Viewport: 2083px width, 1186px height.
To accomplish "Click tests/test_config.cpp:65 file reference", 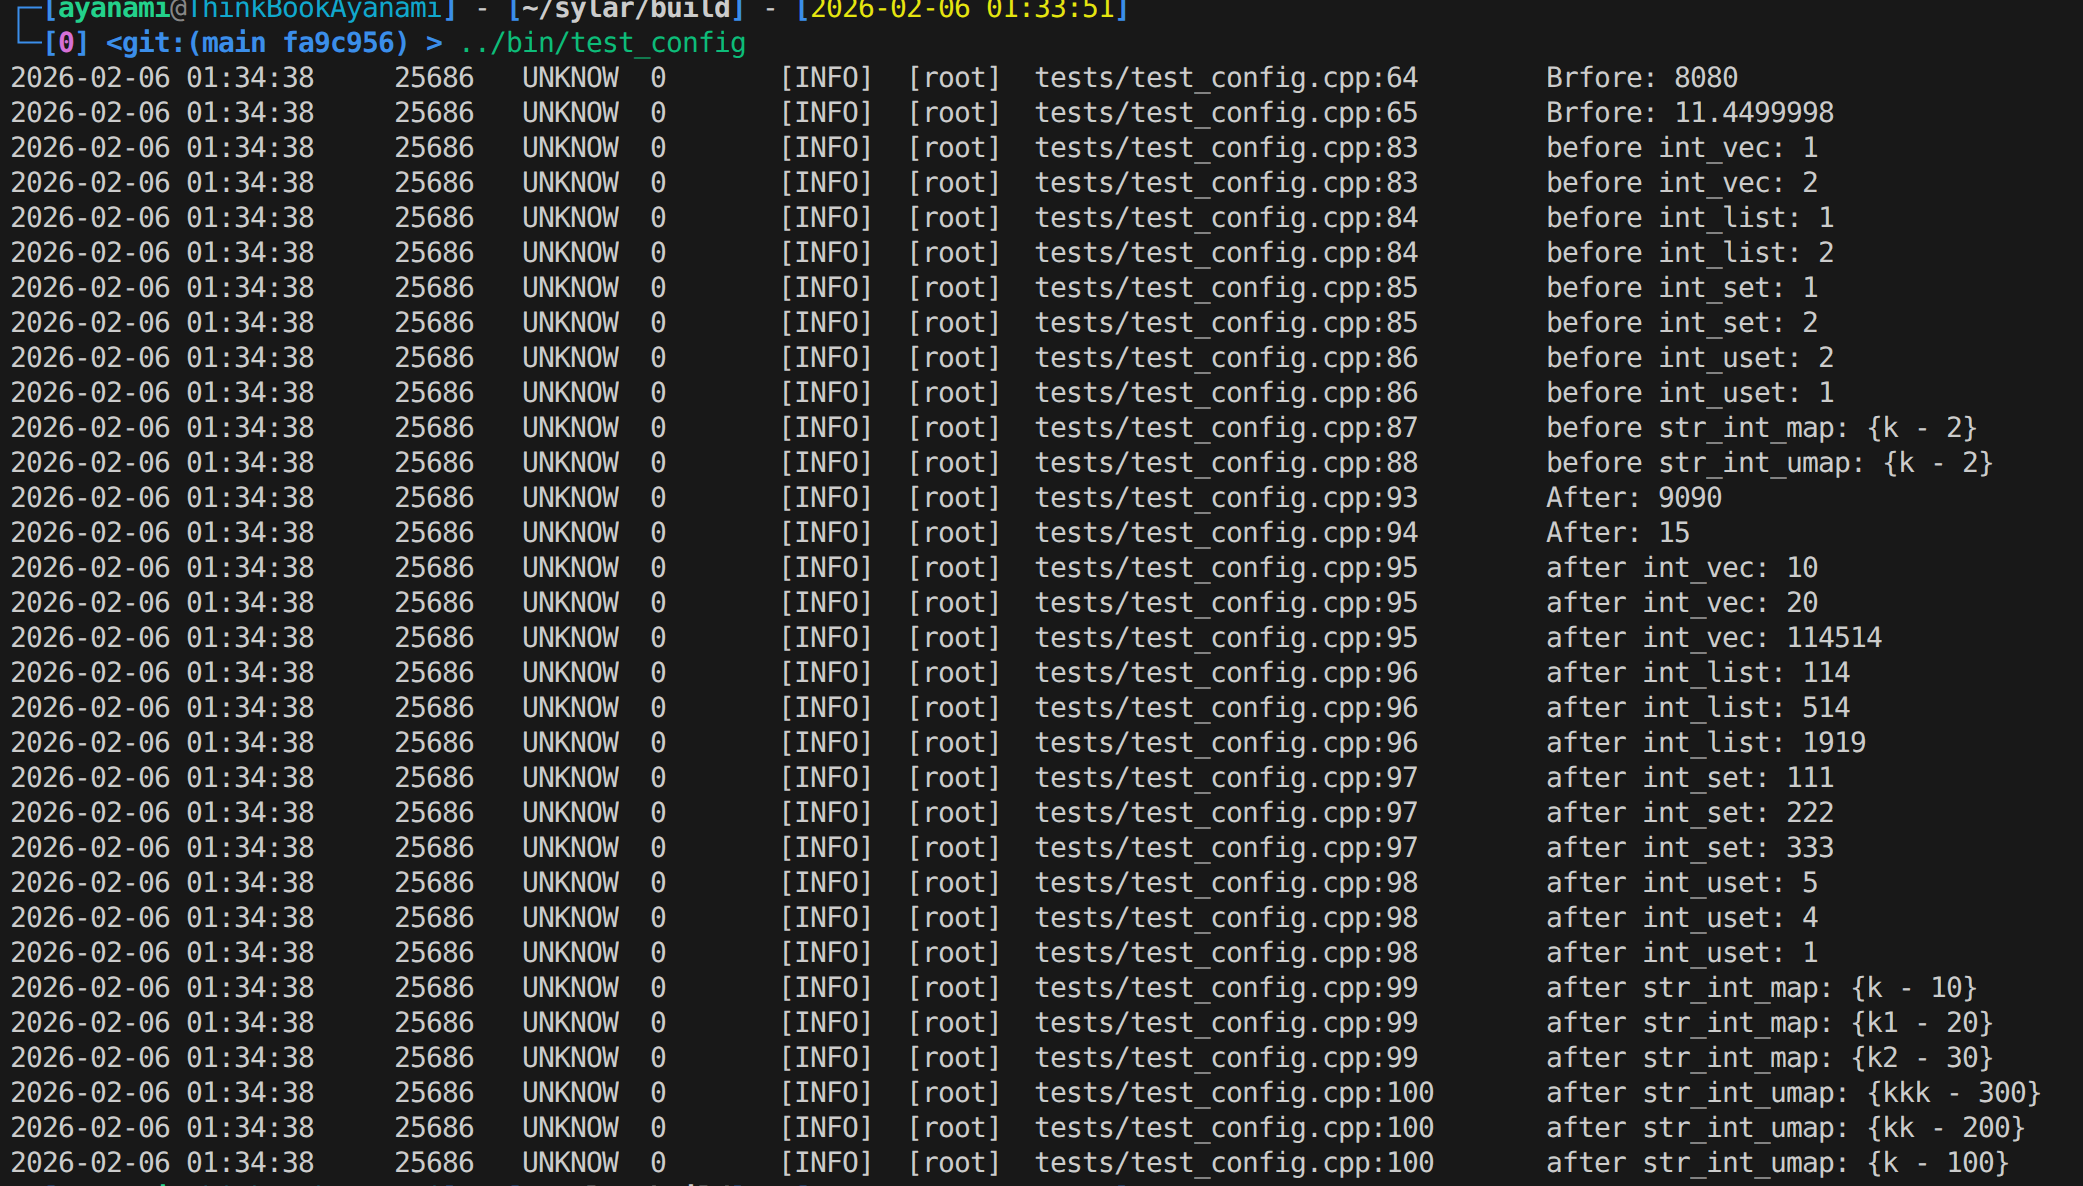I will (1226, 113).
